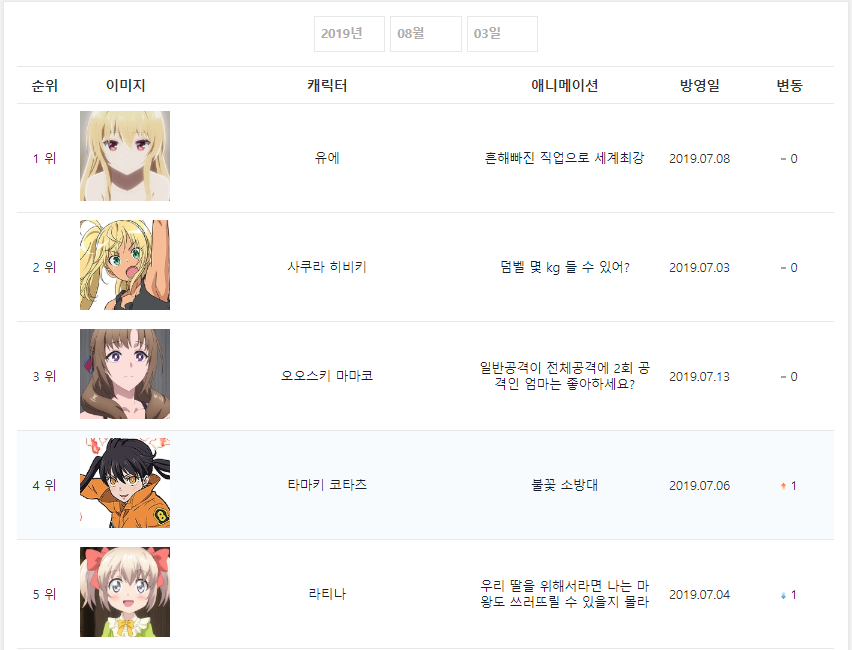The image size is (852, 650).
Task: Click the 방영일 column header
Action: [x=699, y=85]
